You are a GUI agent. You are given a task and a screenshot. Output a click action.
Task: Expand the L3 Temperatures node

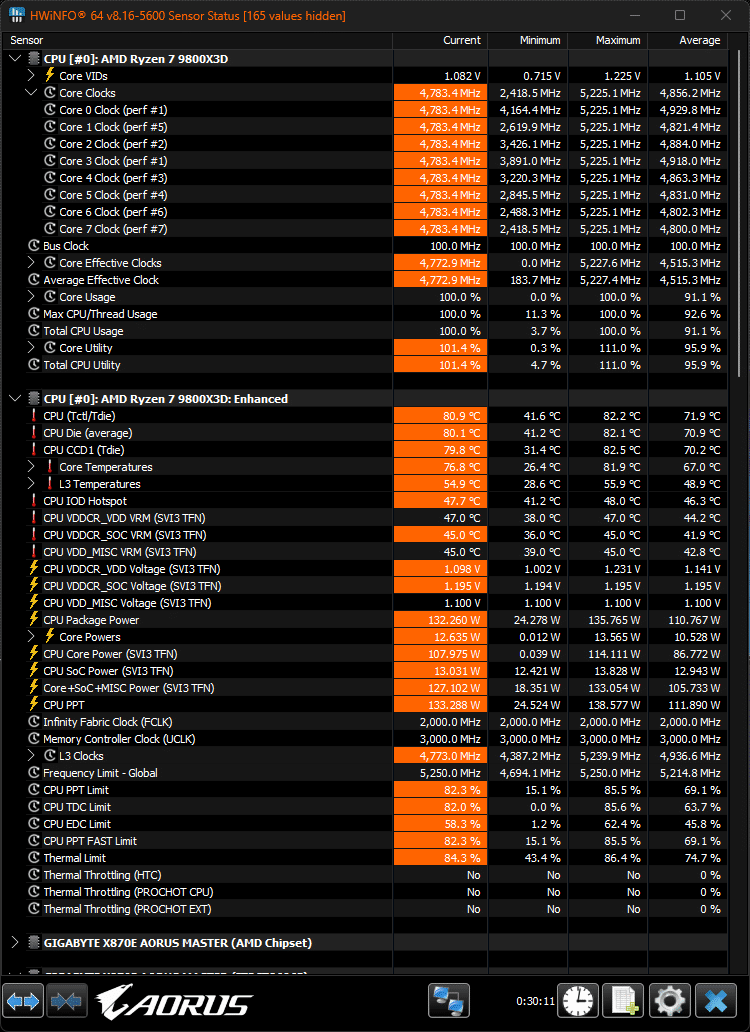[31, 484]
